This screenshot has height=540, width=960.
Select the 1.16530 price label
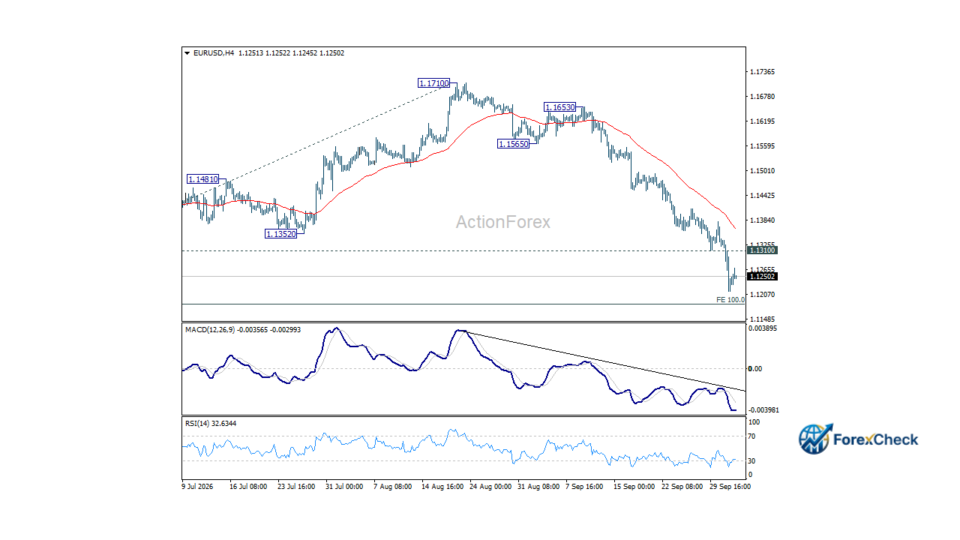tap(560, 108)
